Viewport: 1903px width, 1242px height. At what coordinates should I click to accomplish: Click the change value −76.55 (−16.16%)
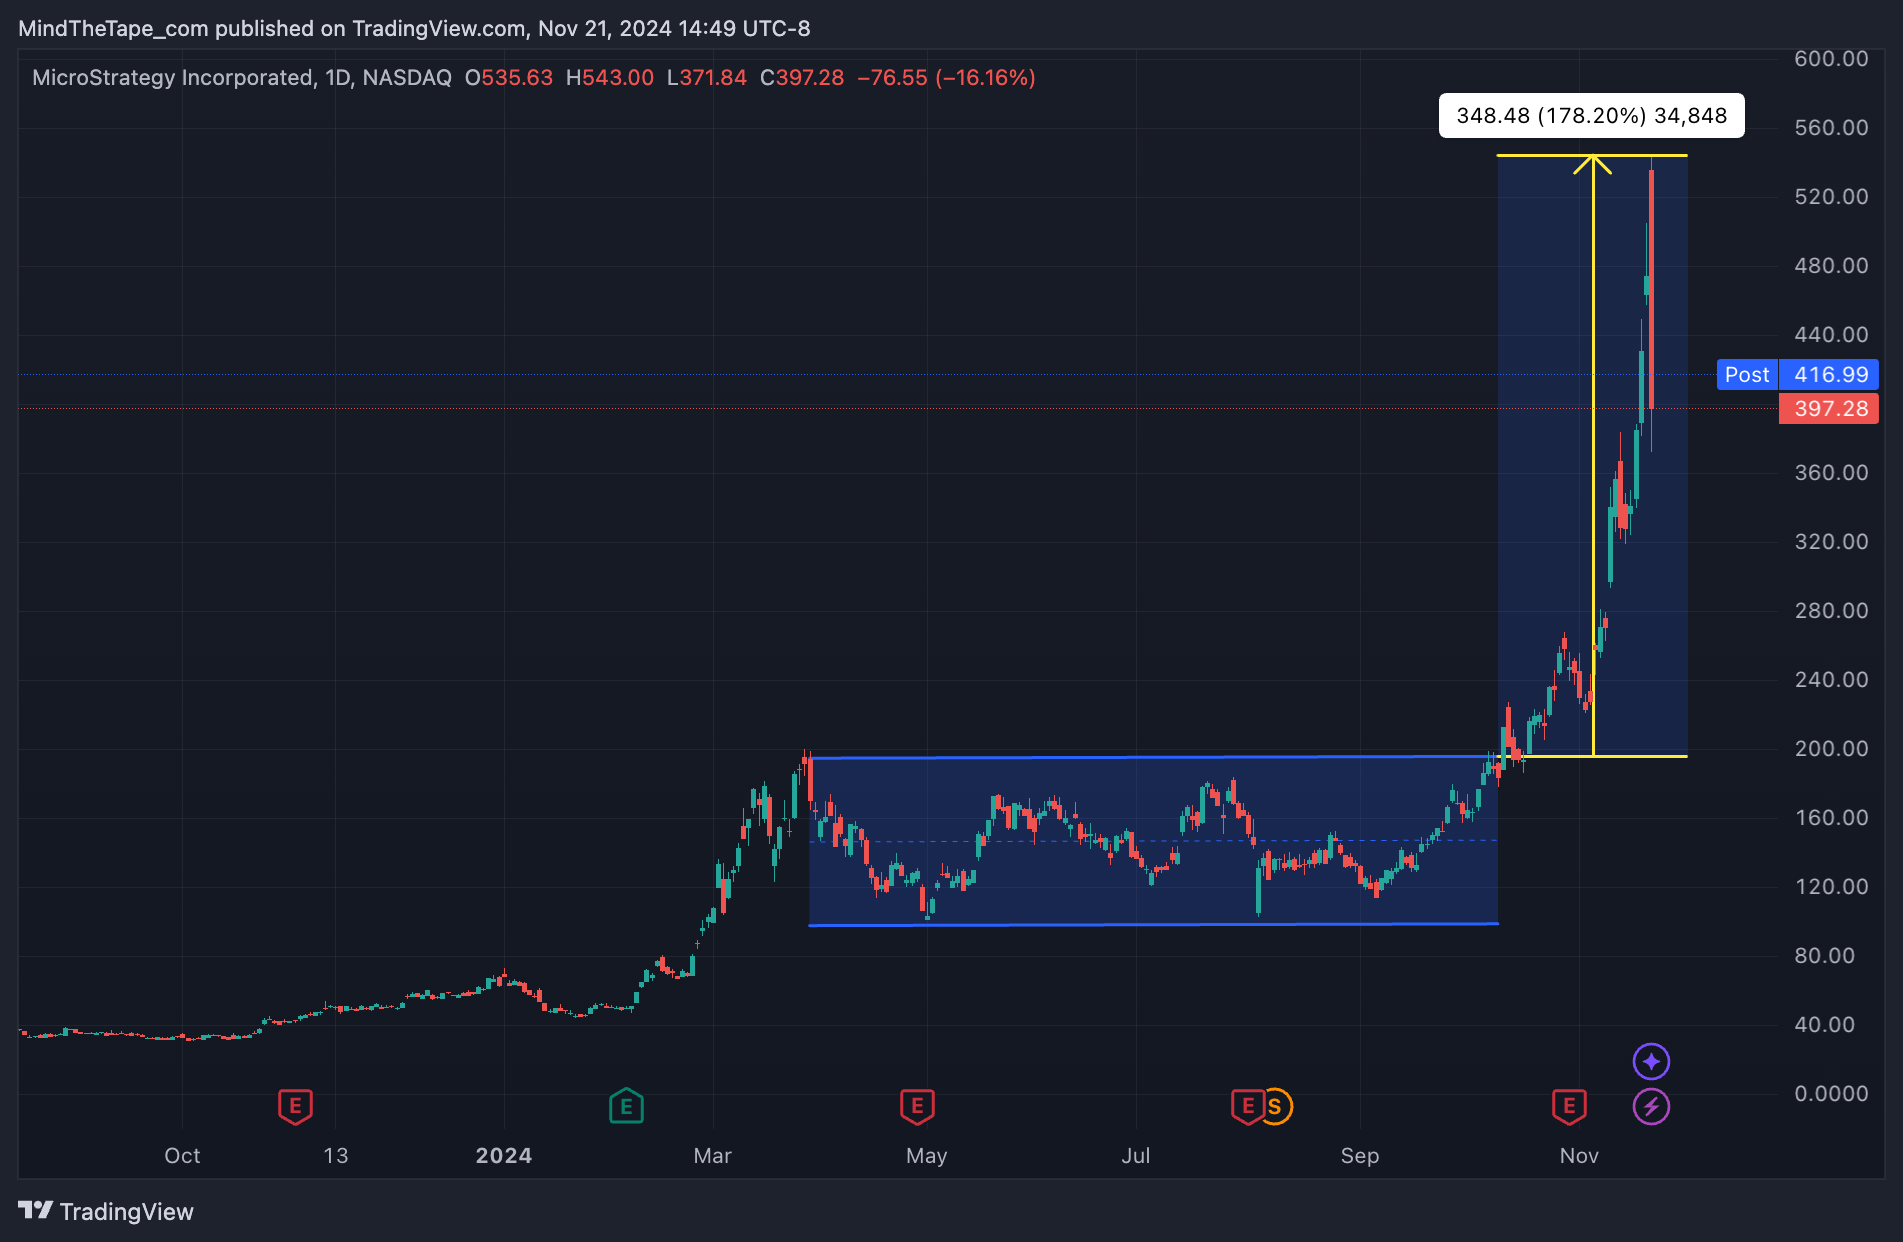click(946, 78)
